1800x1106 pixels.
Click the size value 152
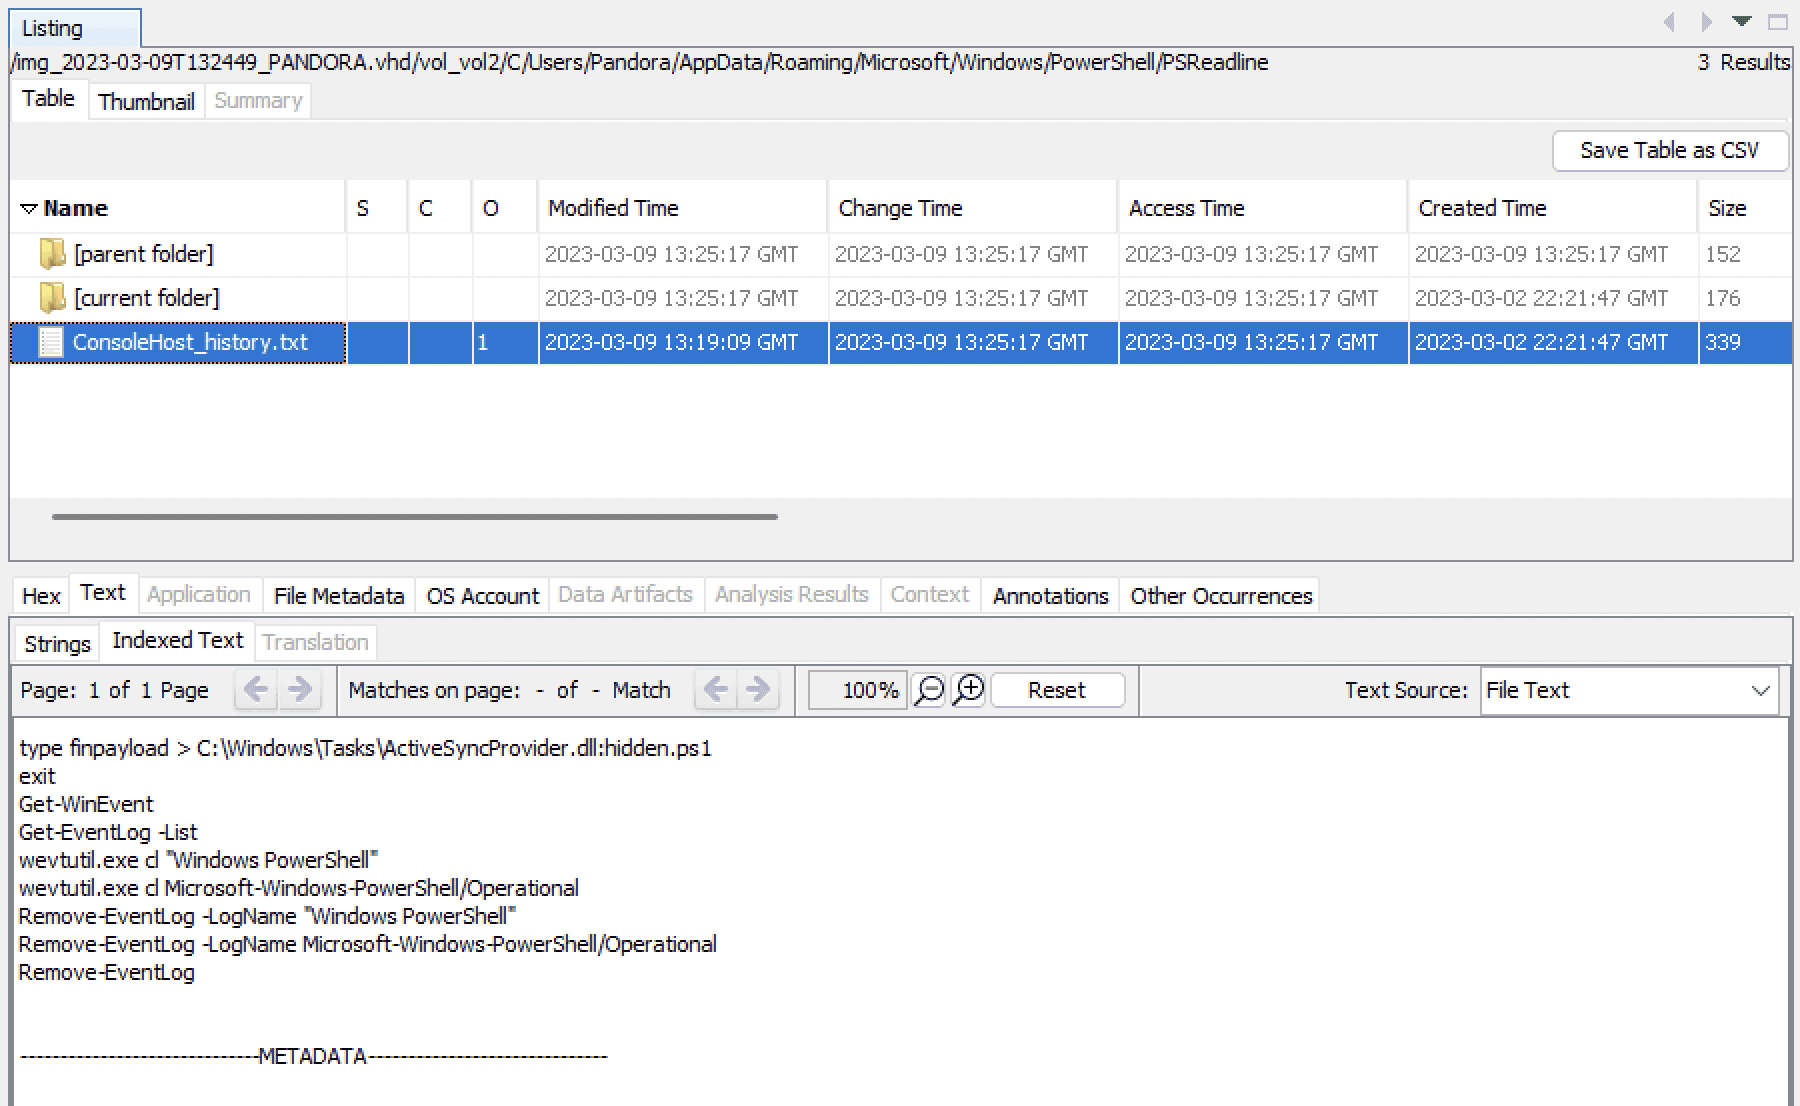click(x=1723, y=254)
